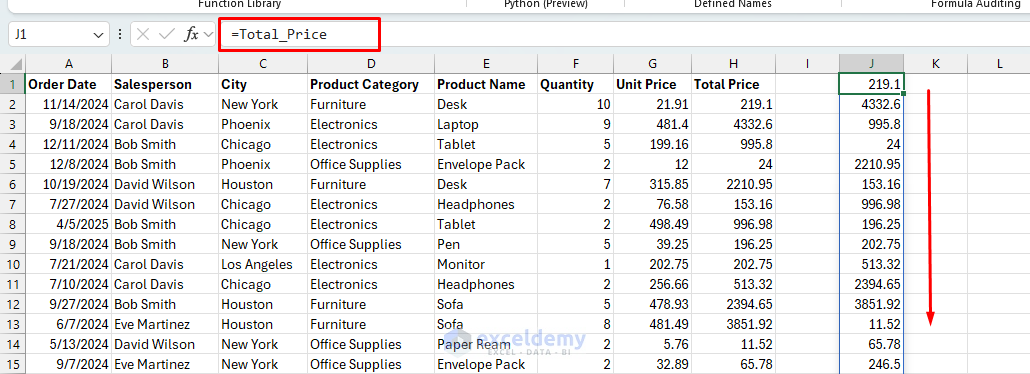Click the Laptop product cell
Viewport: 1030px width, 374px height.
pos(486,124)
